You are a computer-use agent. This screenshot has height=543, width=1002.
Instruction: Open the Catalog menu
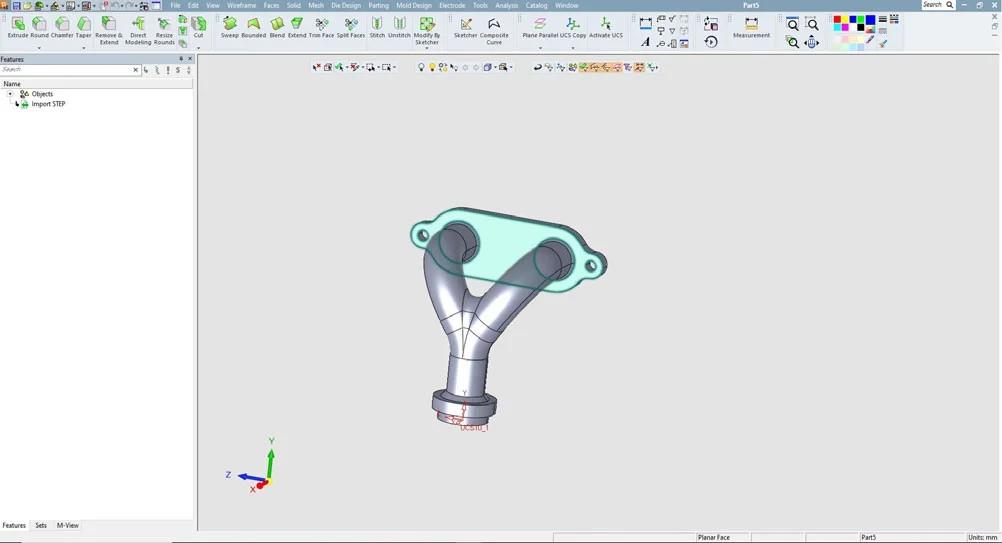[x=536, y=5]
